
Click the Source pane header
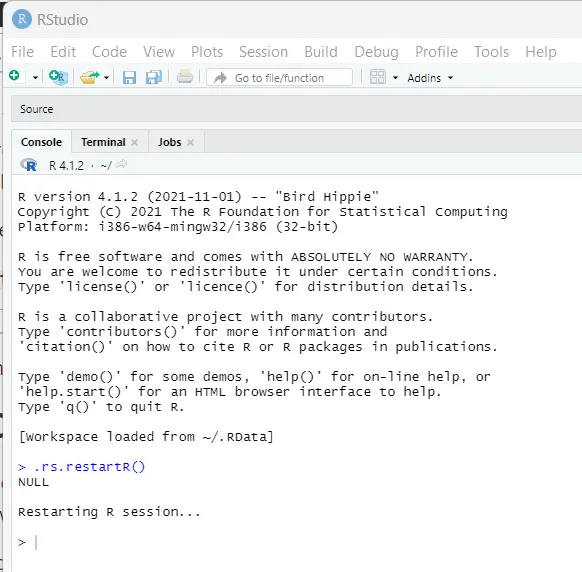coord(297,109)
